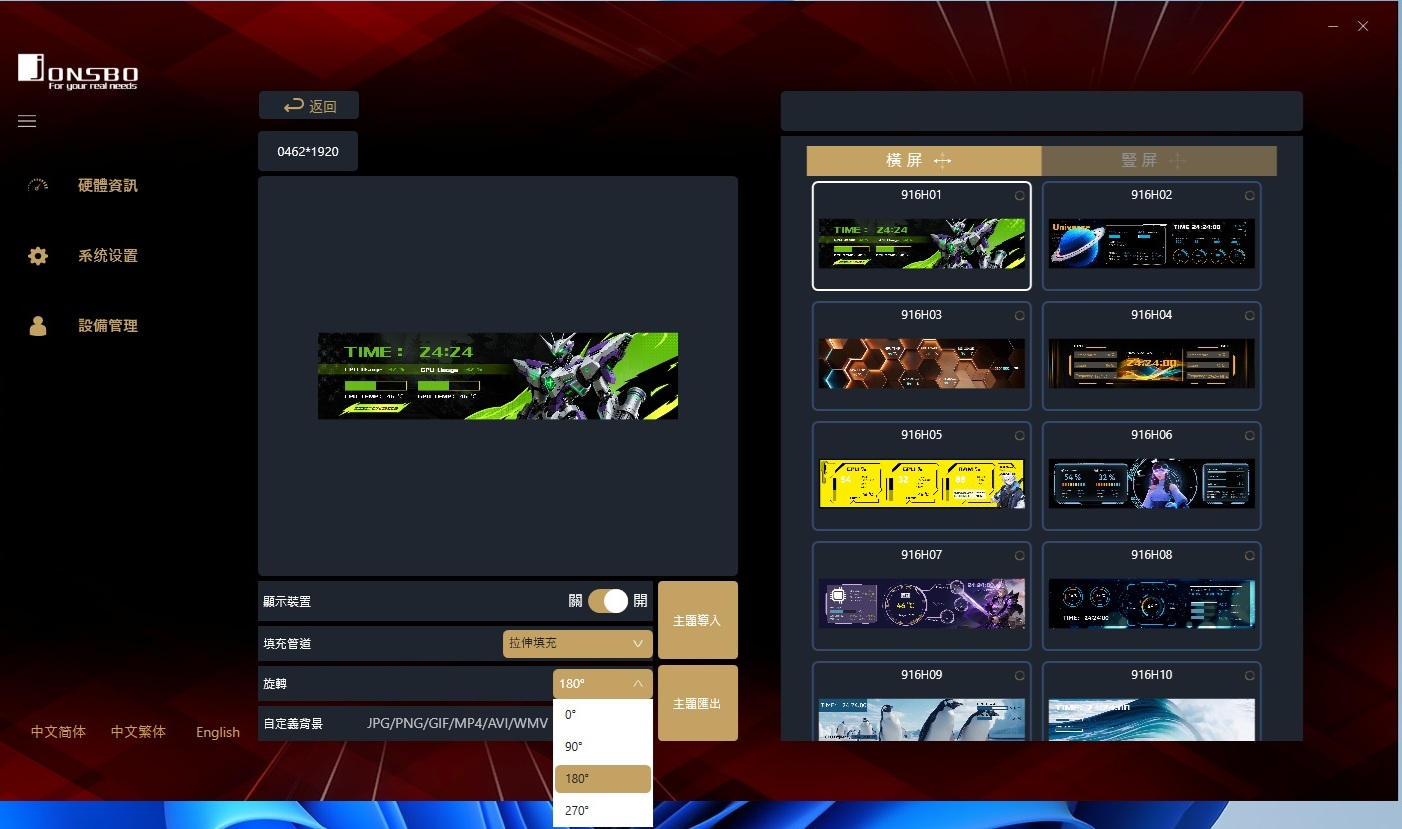This screenshot has width=1402, height=829.
Task: Go back with the 返回 button
Action: coord(309,106)
